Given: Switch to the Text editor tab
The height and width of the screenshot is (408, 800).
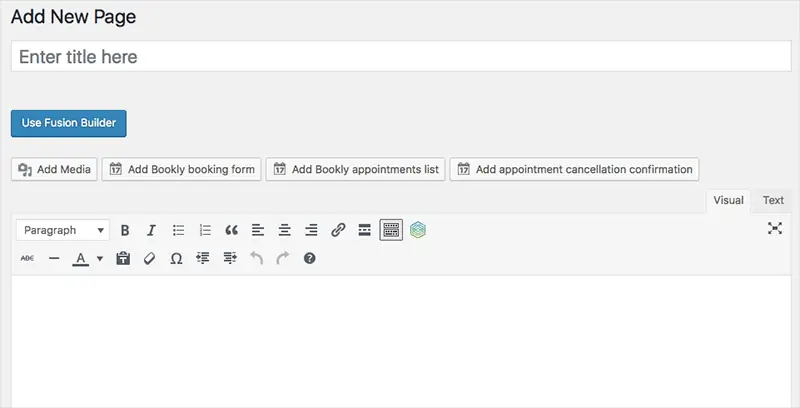Looking at the screenshot, I should (x=773, y=200).
